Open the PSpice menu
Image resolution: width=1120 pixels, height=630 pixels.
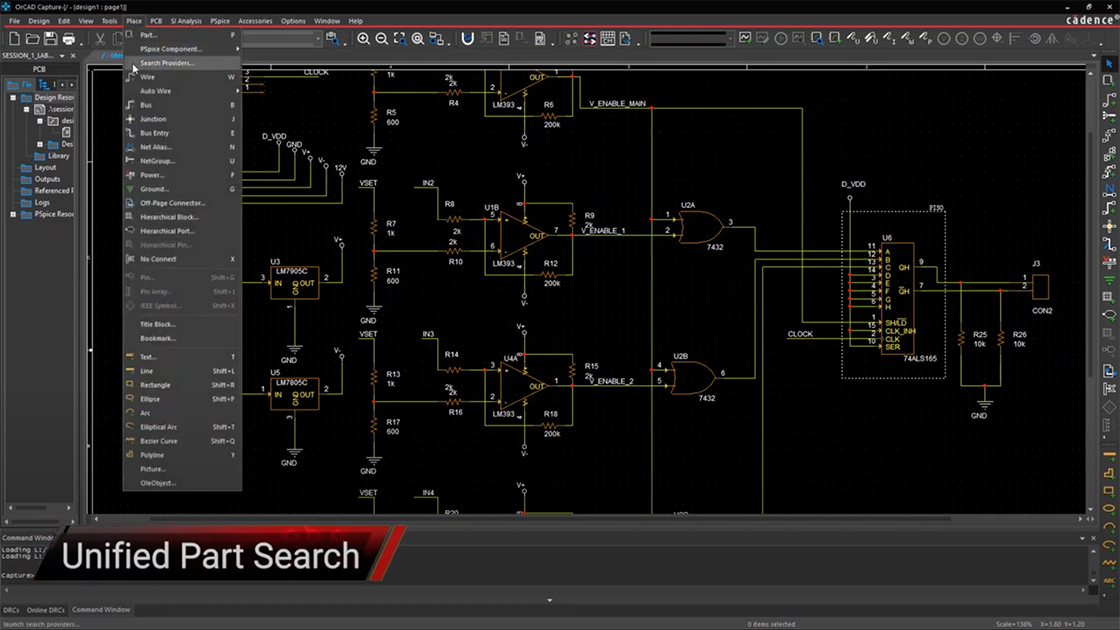[x=220, y=21]
